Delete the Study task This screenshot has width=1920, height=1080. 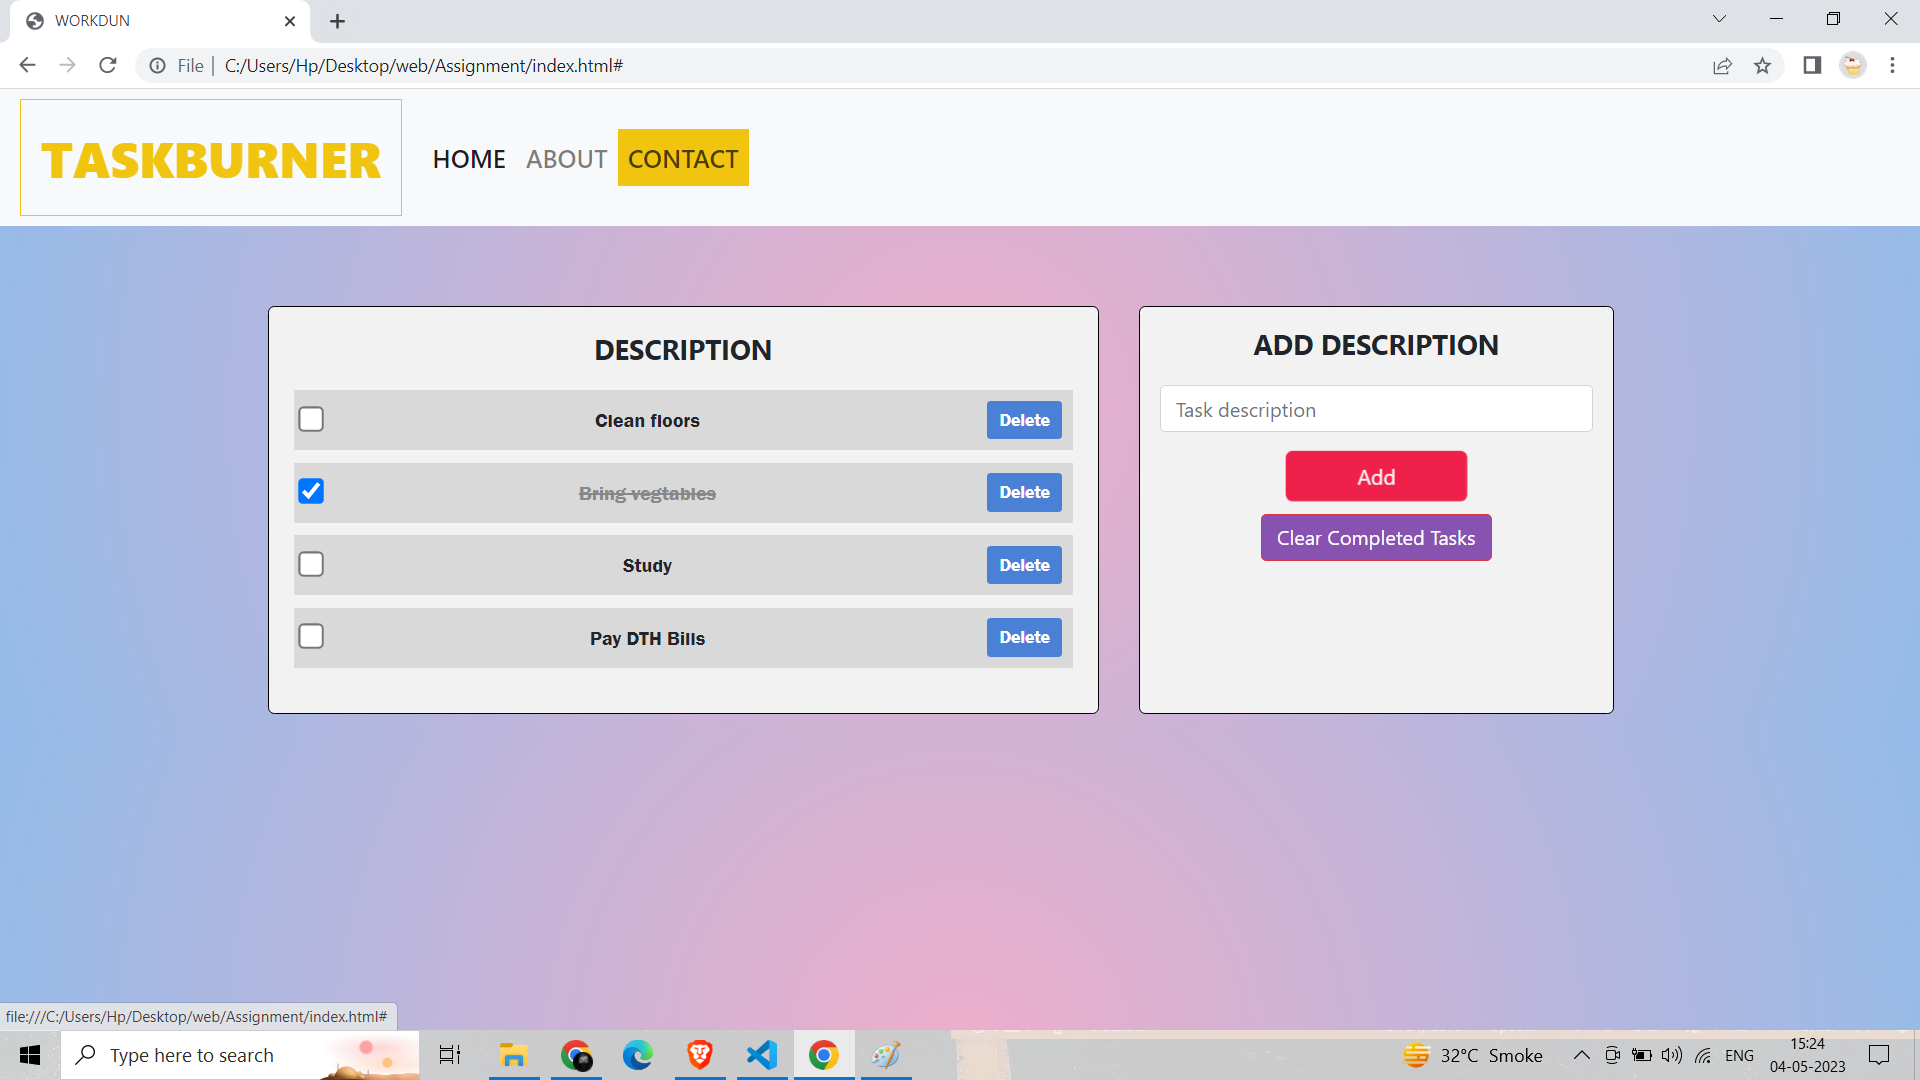pyautogui.click(x=1024, y=565)
